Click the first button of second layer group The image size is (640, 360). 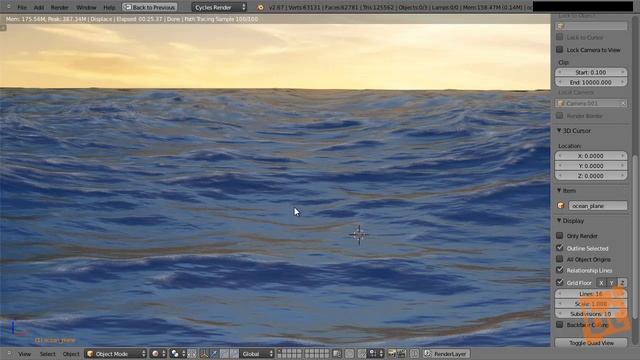[x=308, y=351]
